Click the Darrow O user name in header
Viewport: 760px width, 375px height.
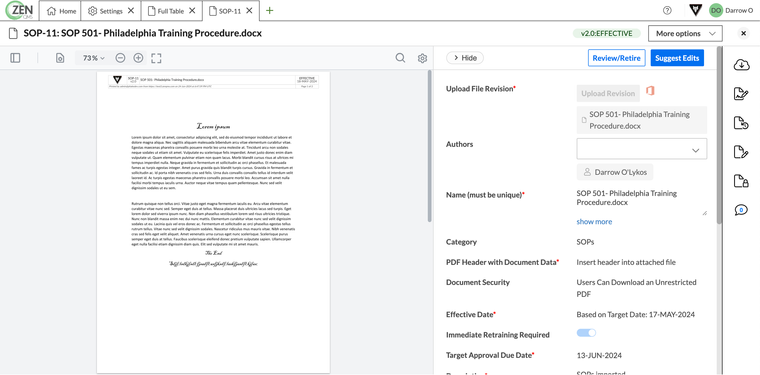[739, 11]
